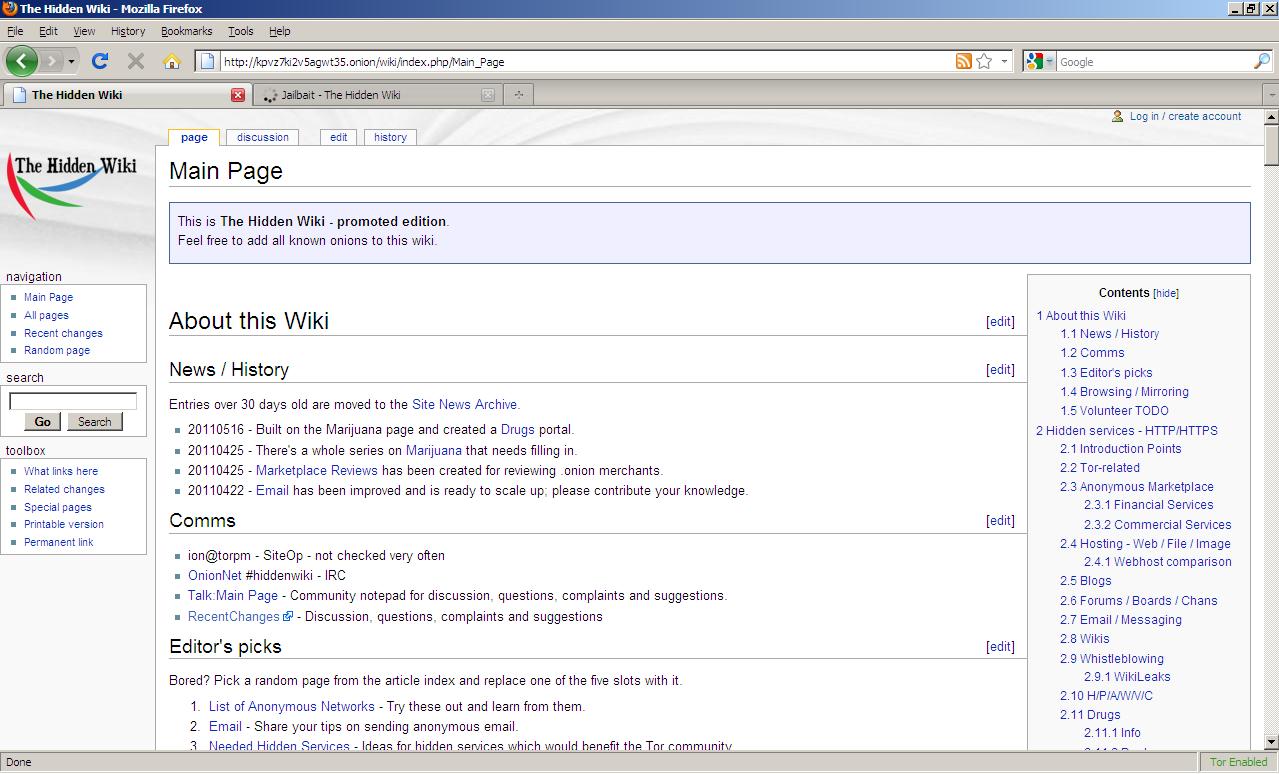The height and width of the screenshot is (774, 1279).
Task: Click the edit link for the Comms section
Action: click(x=1000, y=521)
